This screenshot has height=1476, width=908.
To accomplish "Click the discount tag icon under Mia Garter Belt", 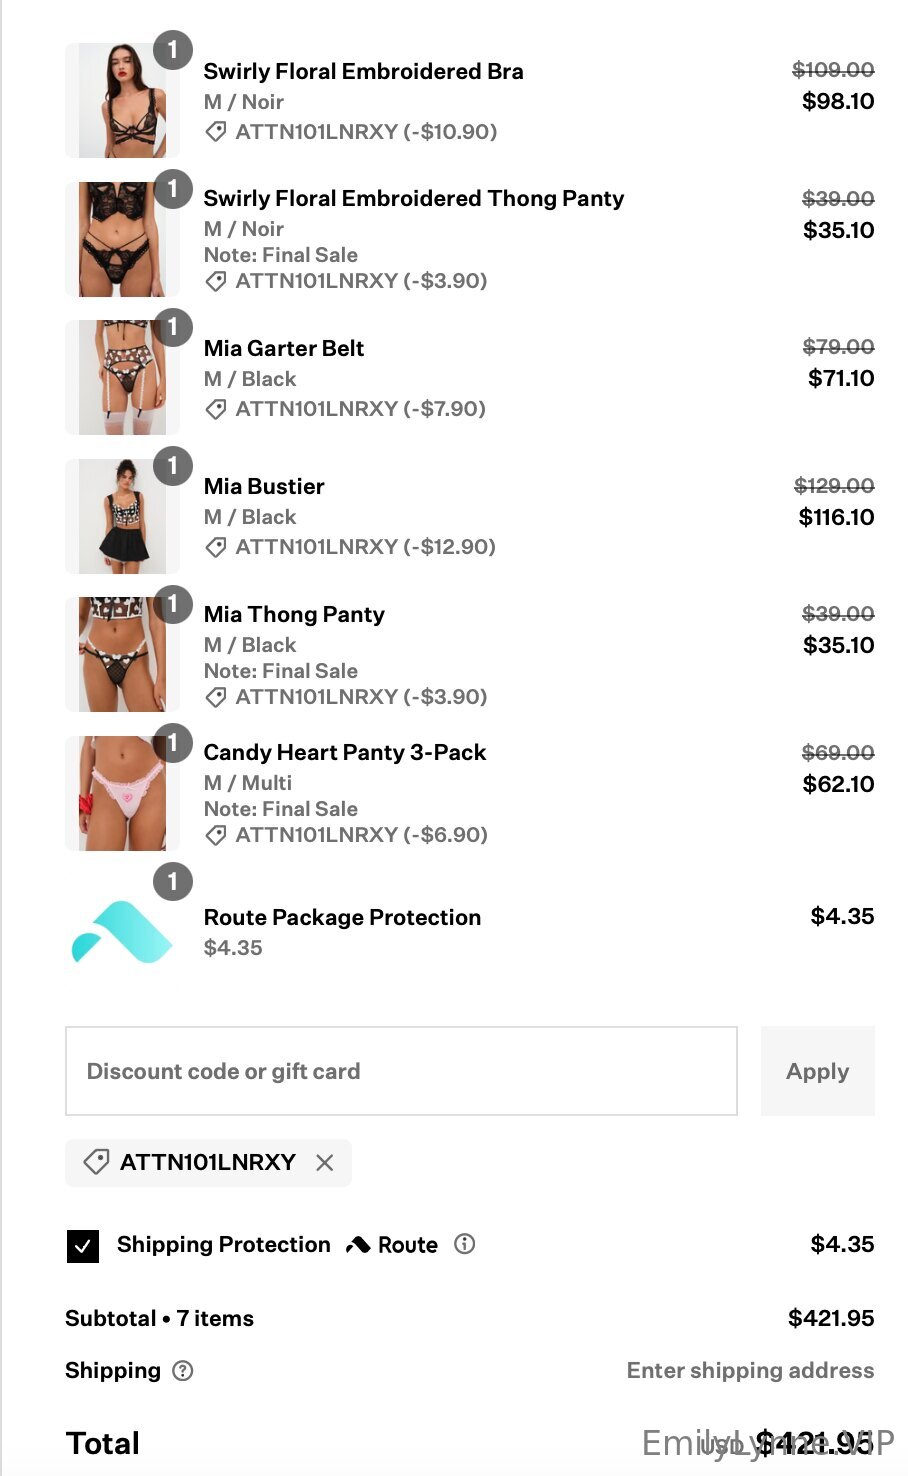I will pos(216,409).
